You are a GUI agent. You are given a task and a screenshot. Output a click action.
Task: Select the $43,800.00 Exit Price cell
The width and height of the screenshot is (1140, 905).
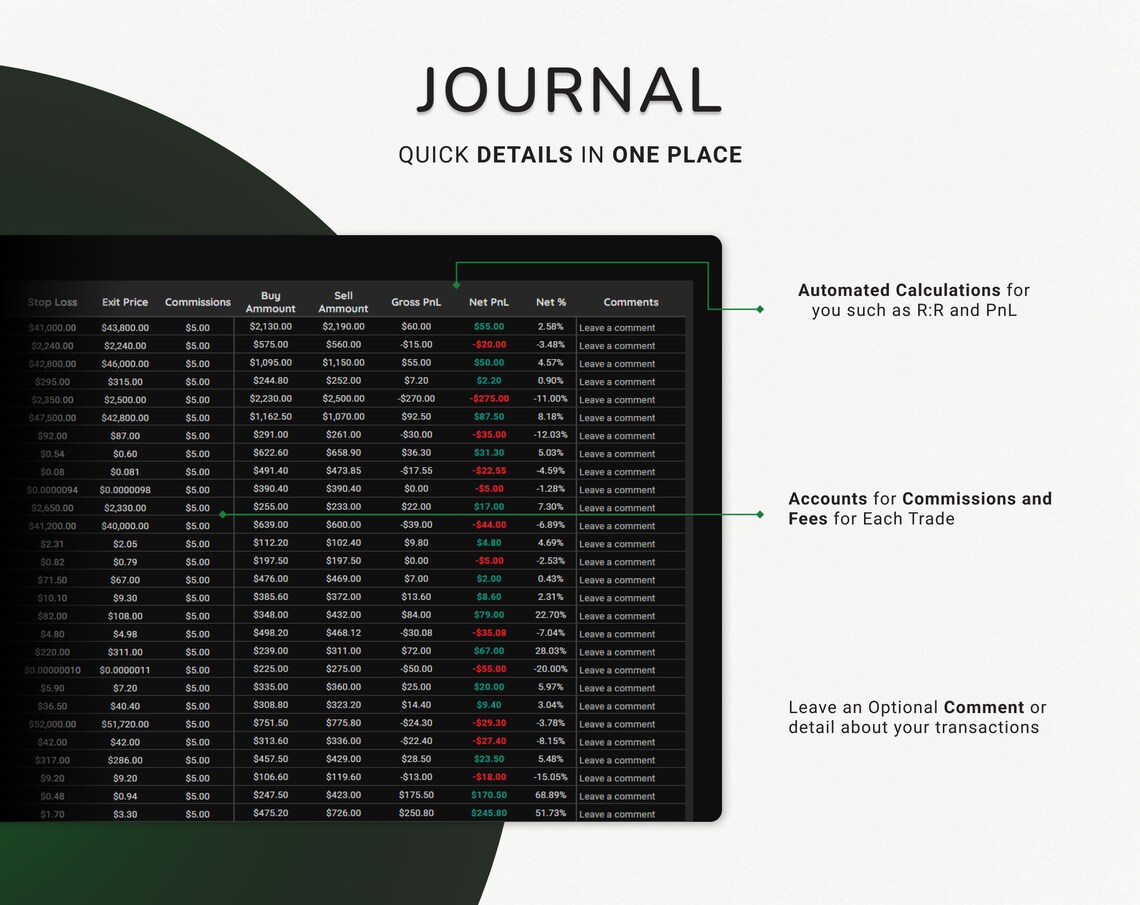(124, 327)
